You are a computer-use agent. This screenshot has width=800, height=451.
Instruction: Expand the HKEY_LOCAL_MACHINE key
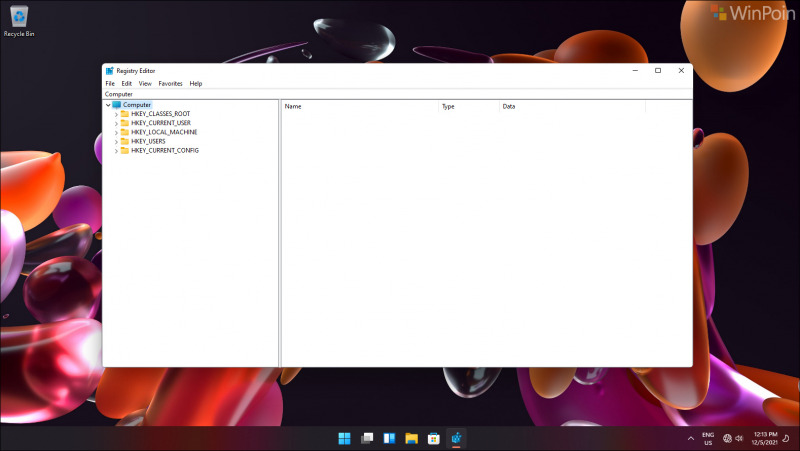pyautogui.click(x=116, y=132)
